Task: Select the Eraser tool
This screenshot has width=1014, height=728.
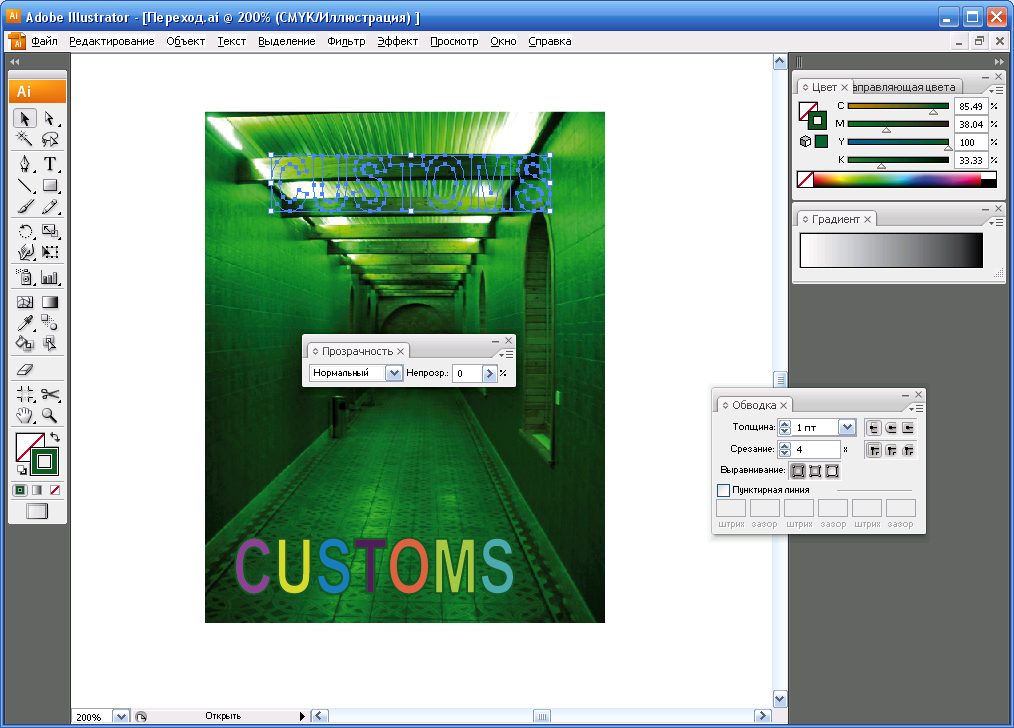Action: coord(25,370)
